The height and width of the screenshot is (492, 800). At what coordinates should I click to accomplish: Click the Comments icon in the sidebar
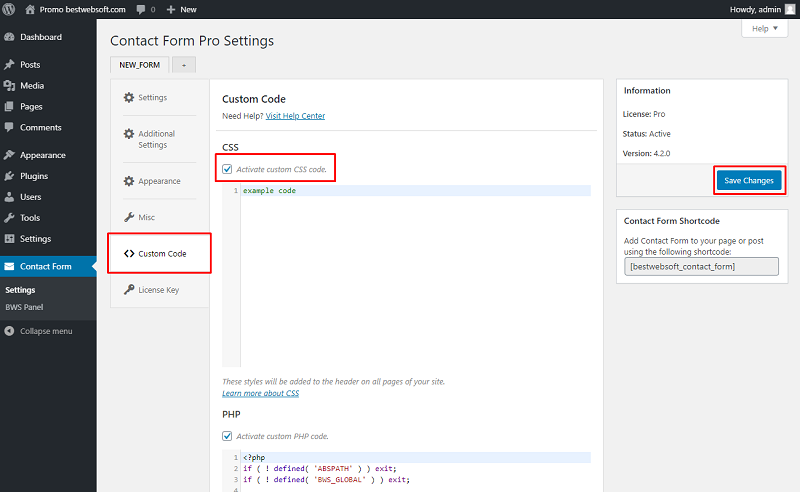click(9, 127)
